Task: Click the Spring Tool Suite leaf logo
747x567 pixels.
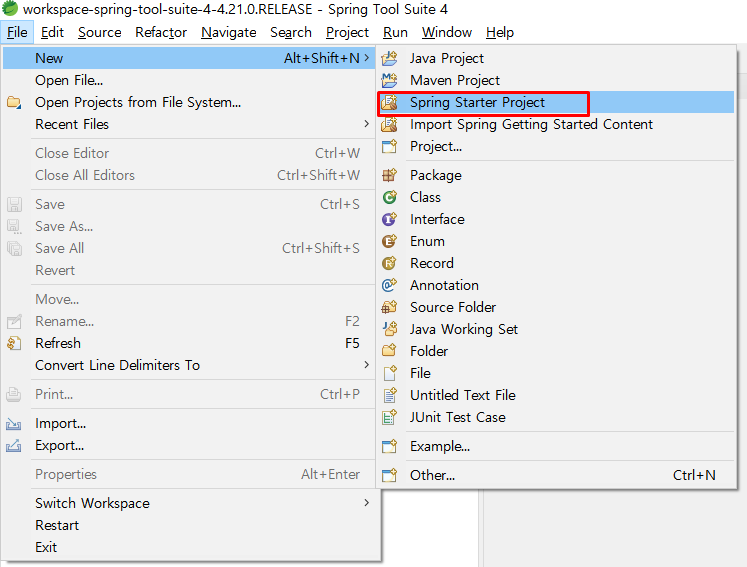Action: tap(10, 8)
